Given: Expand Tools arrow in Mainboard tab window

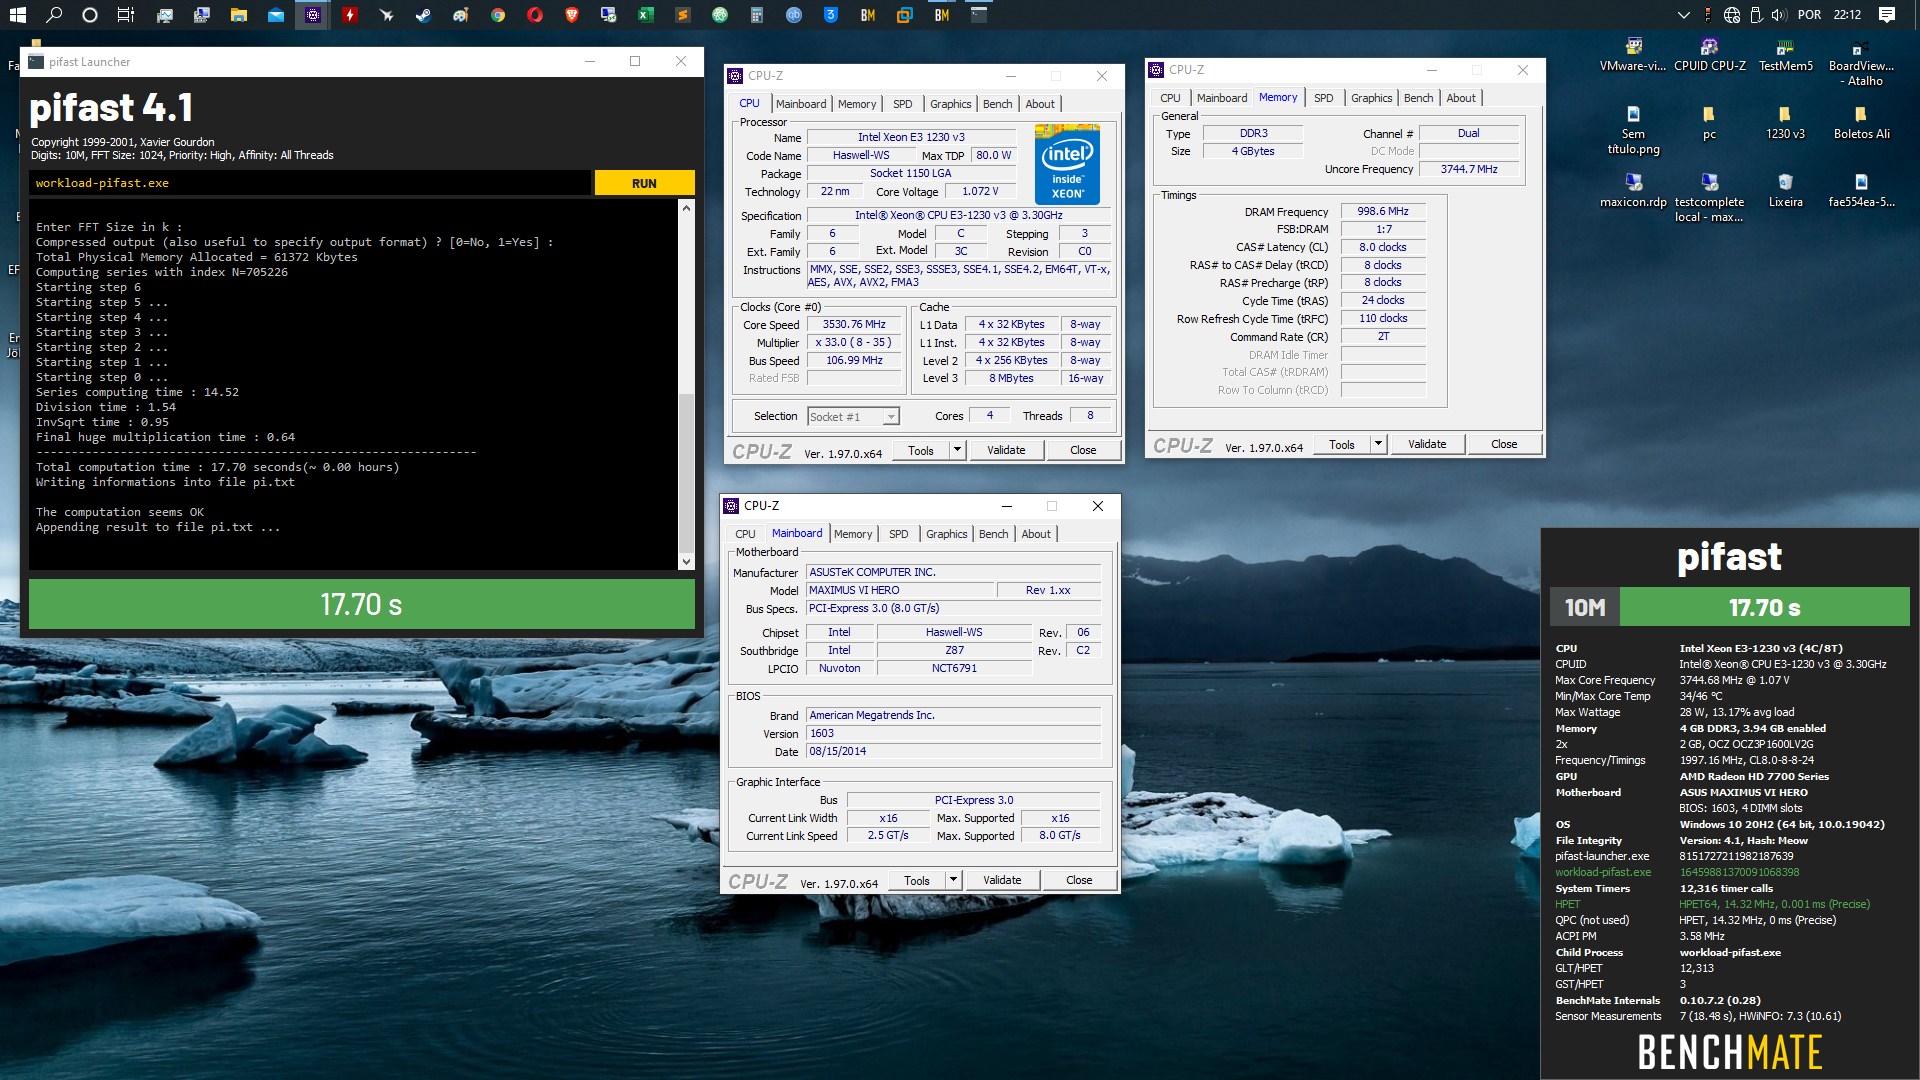Looking at the screenshot, I should tap(953, 880).
